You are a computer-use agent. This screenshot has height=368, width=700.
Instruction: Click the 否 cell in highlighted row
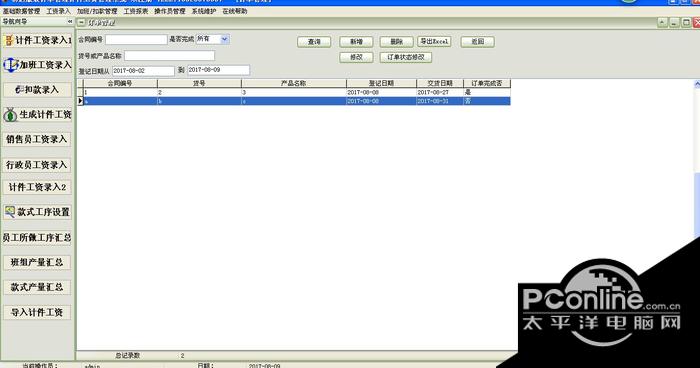pos(487,101)
